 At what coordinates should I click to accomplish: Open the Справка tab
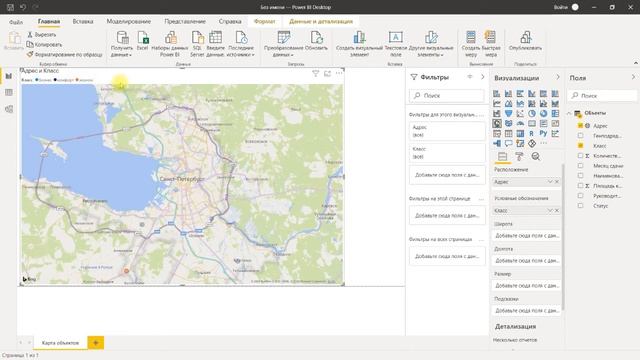click(230, 21)
